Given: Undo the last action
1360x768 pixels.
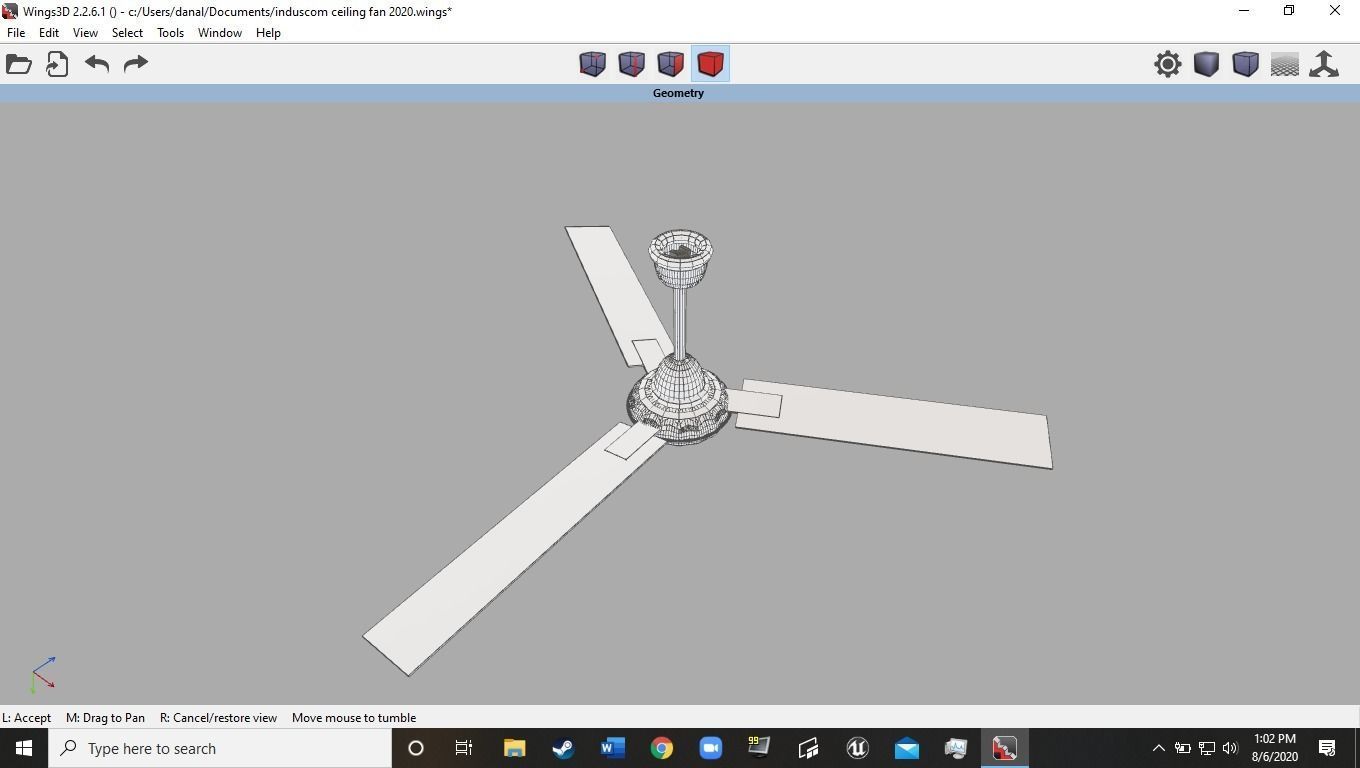Looking at the screenshot, I should coord(97,64).
